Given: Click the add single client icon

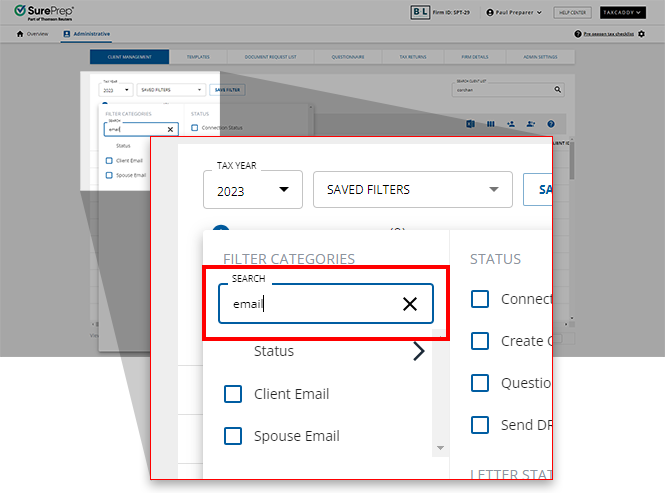Looking at the screenshot, I should tap(511, 124).
